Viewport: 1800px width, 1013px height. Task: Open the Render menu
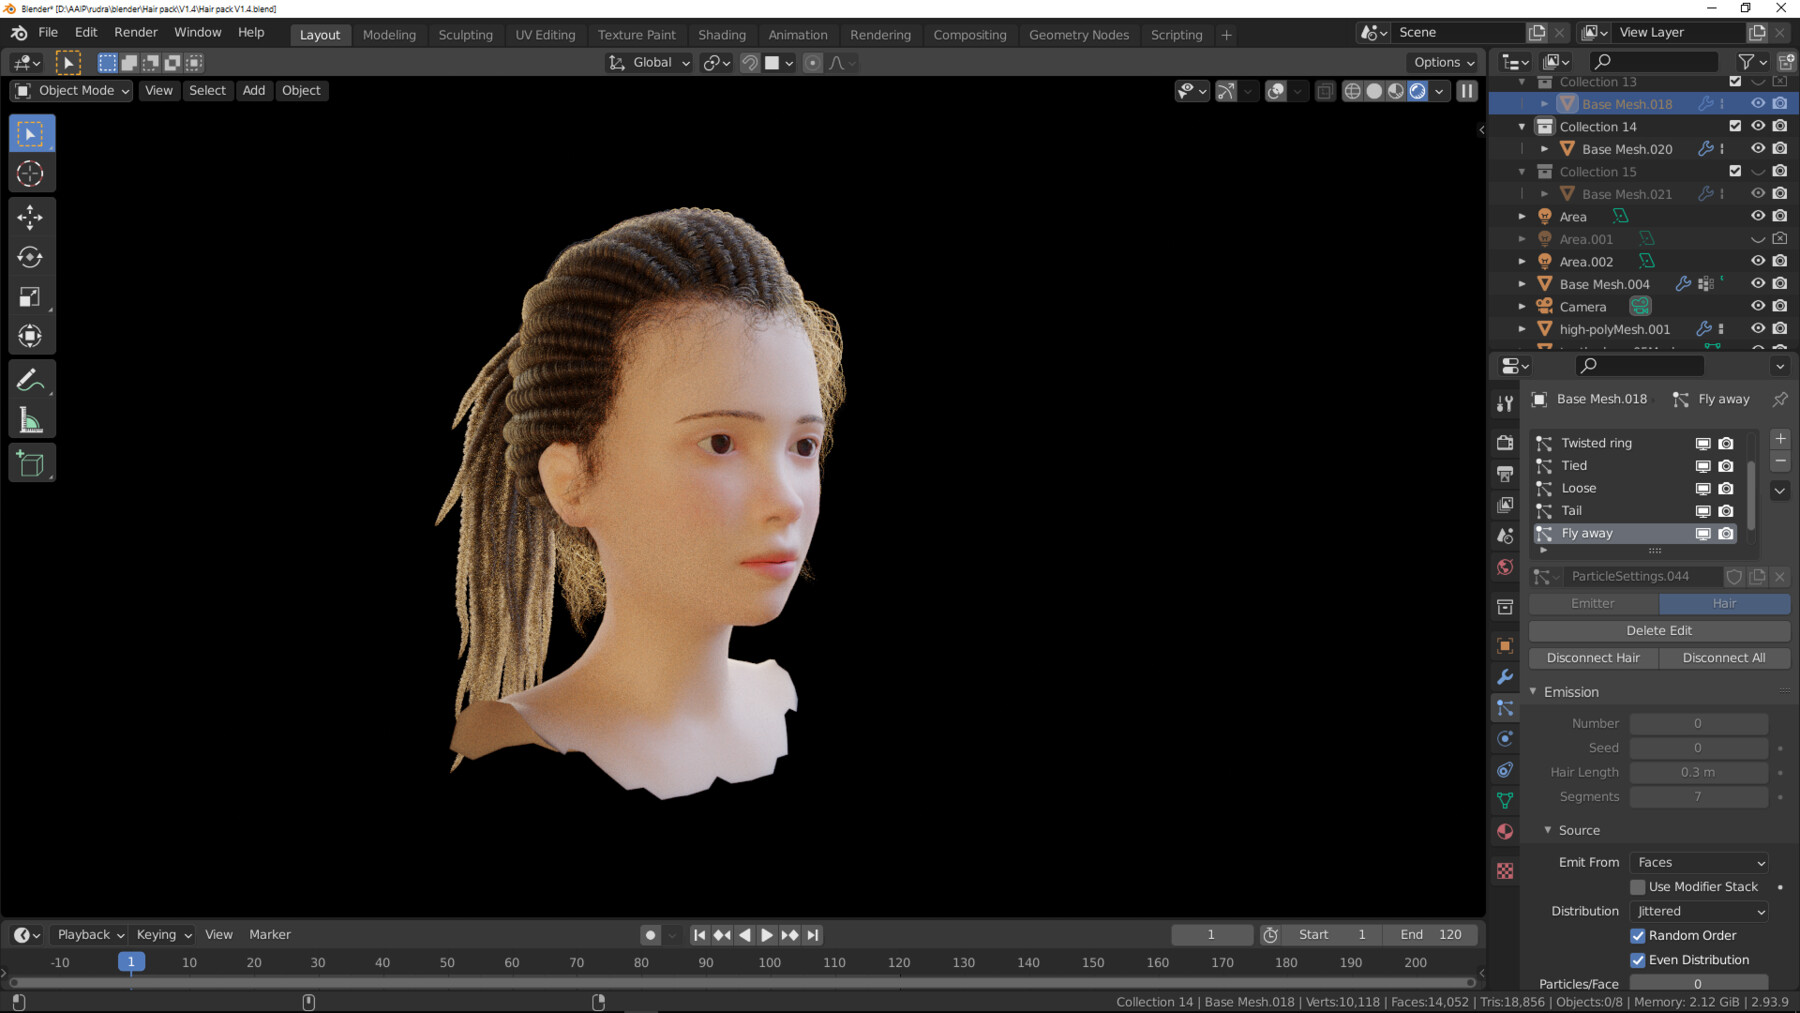(136, 31)
